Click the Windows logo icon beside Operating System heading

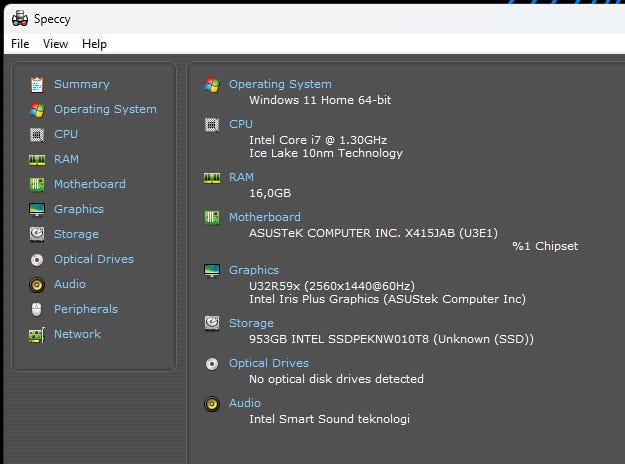[212, 85]
